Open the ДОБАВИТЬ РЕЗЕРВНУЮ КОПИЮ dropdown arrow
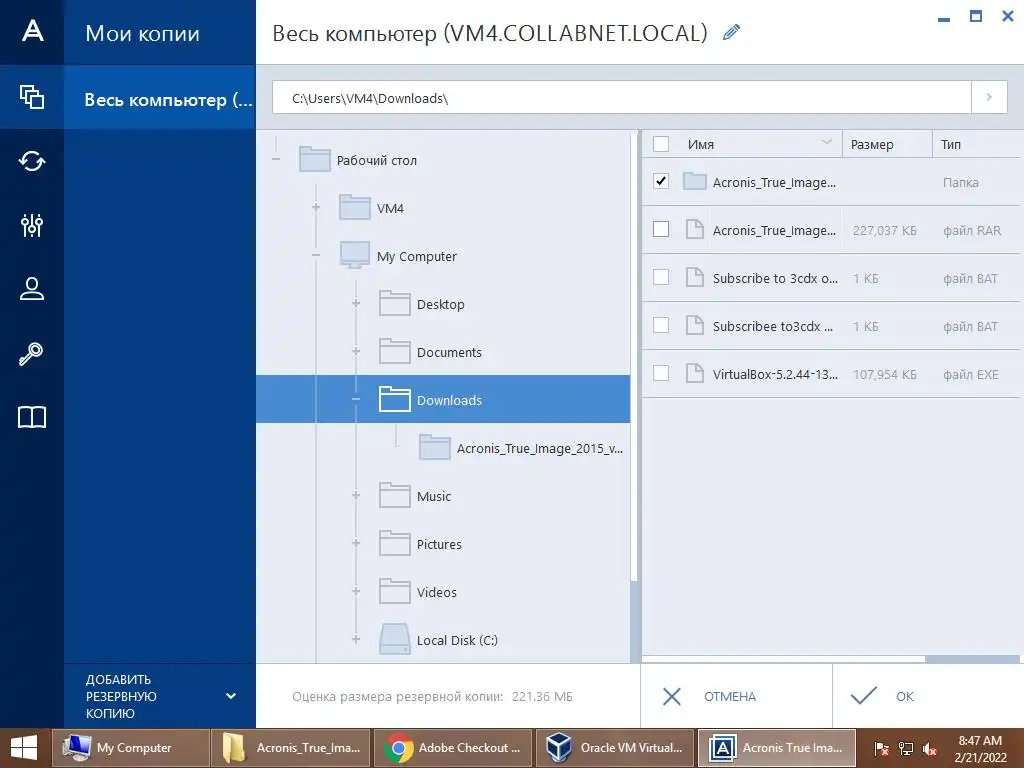This screenshot has width=1024, height=768. coord(231,696)
